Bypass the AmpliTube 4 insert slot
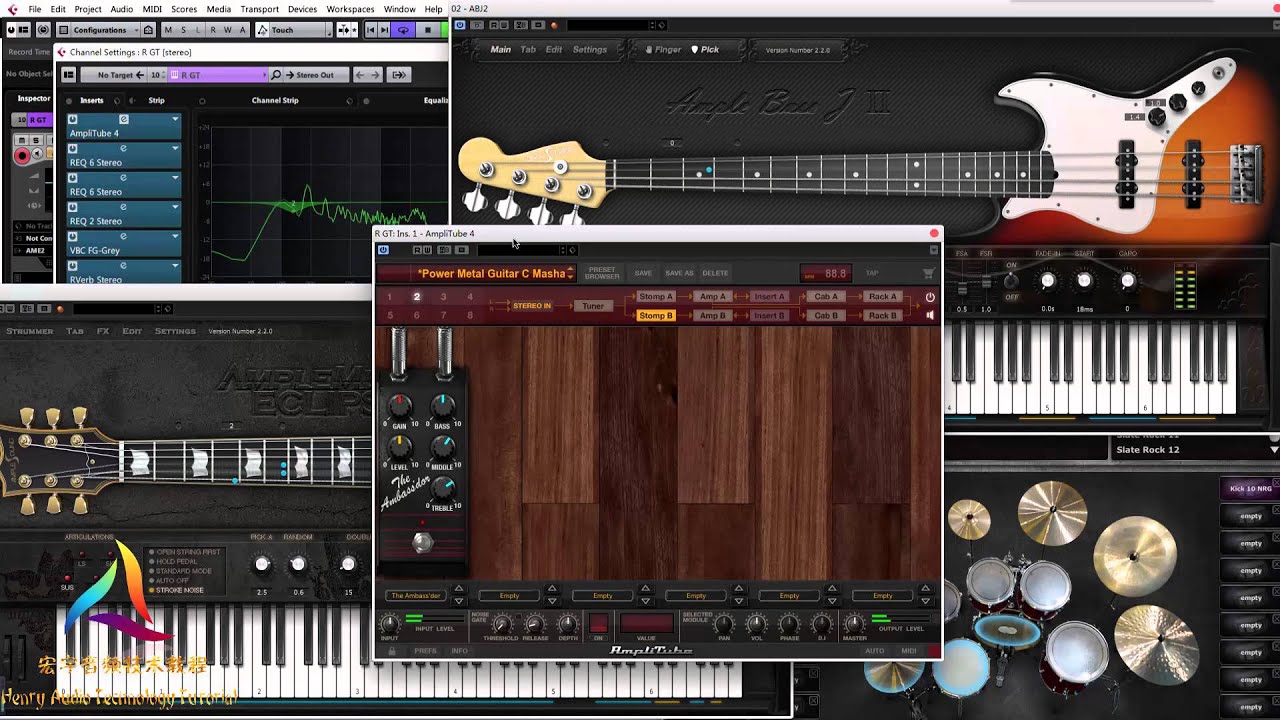Image resolution: width=1280 pixels, height=720 pixels. point(73,119)
